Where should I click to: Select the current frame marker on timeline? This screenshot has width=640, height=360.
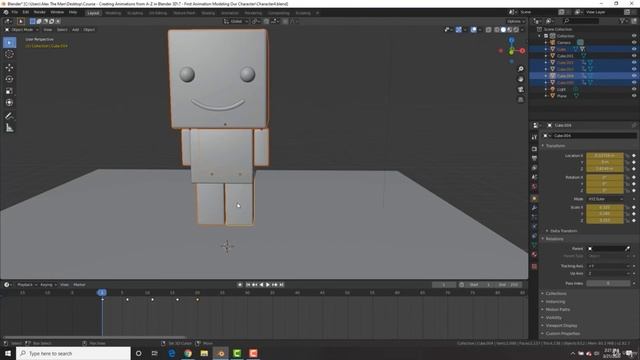(102, 292)
